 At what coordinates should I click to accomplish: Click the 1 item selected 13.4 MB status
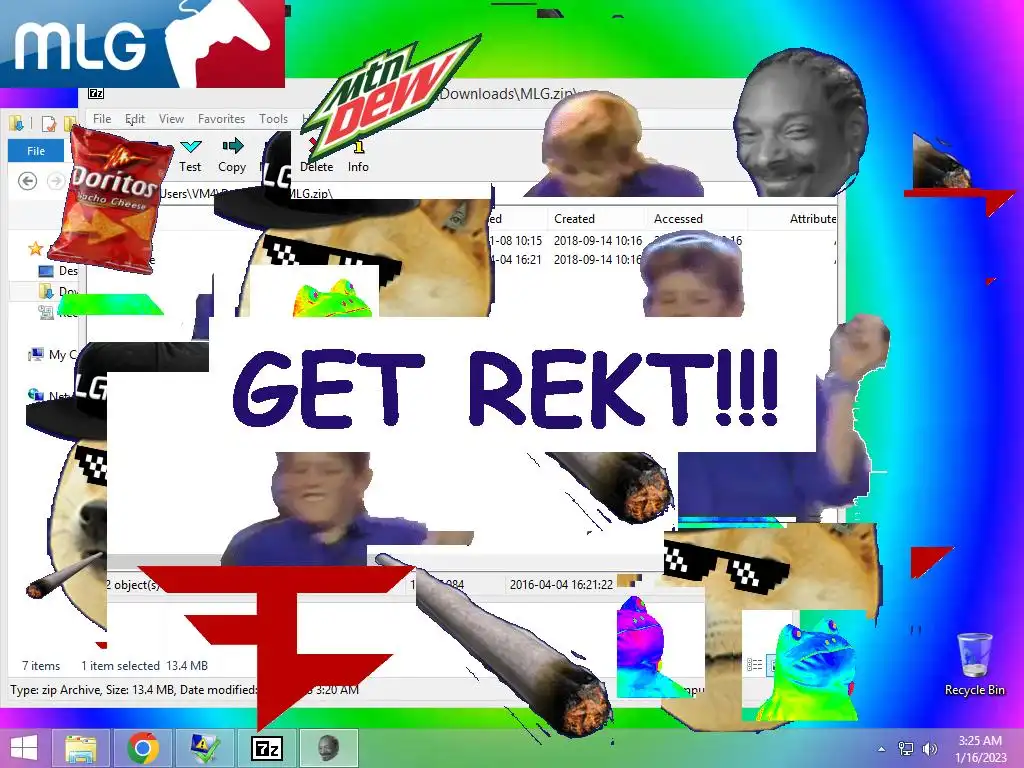[144, 665]
